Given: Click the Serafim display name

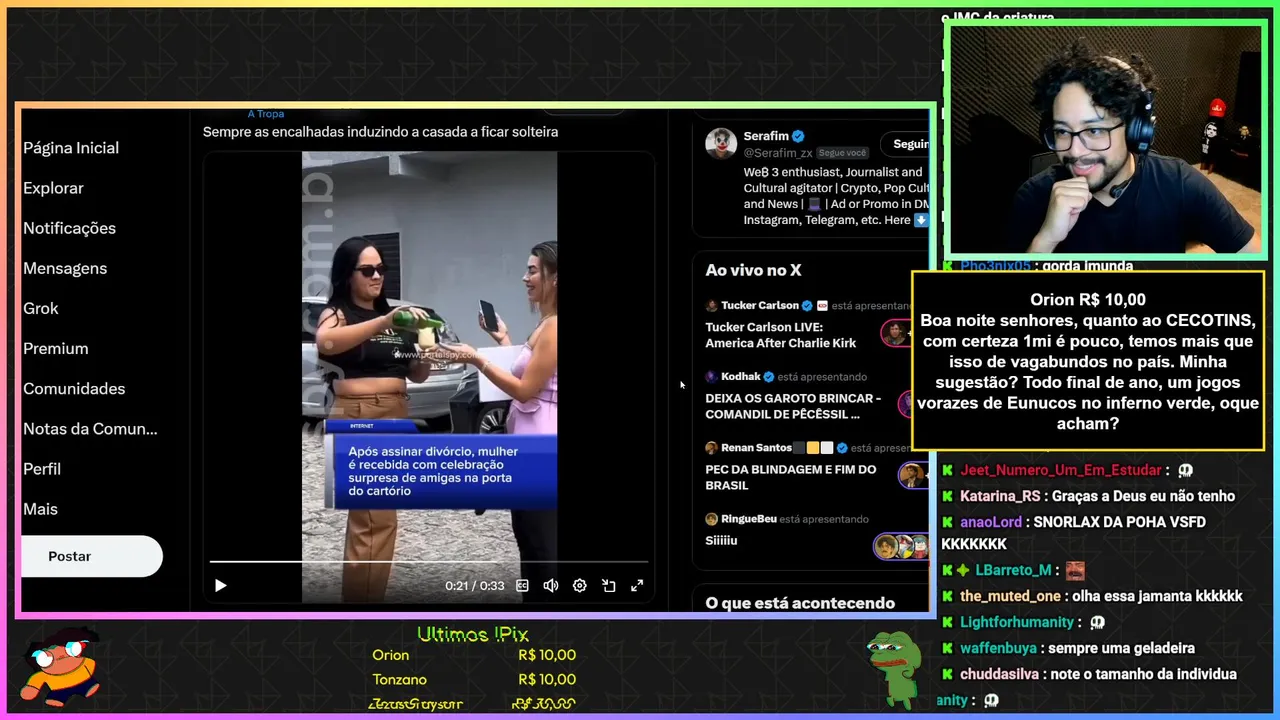Looking at the screenshot, I should pos(766,136).
